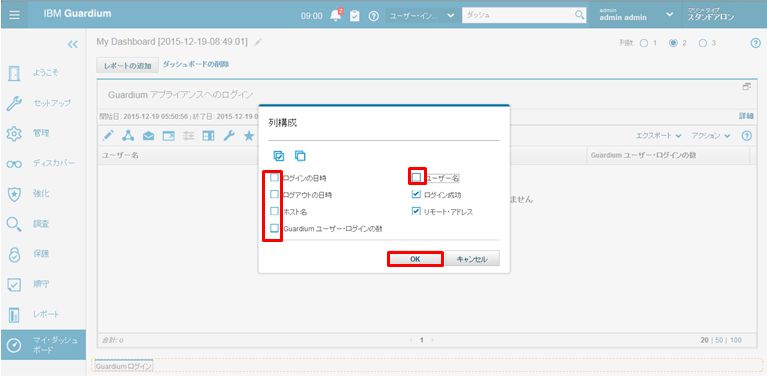Viewport: 767px width, 376px height.
Task: Click the キャンセル button
Action: click(472, 259)
